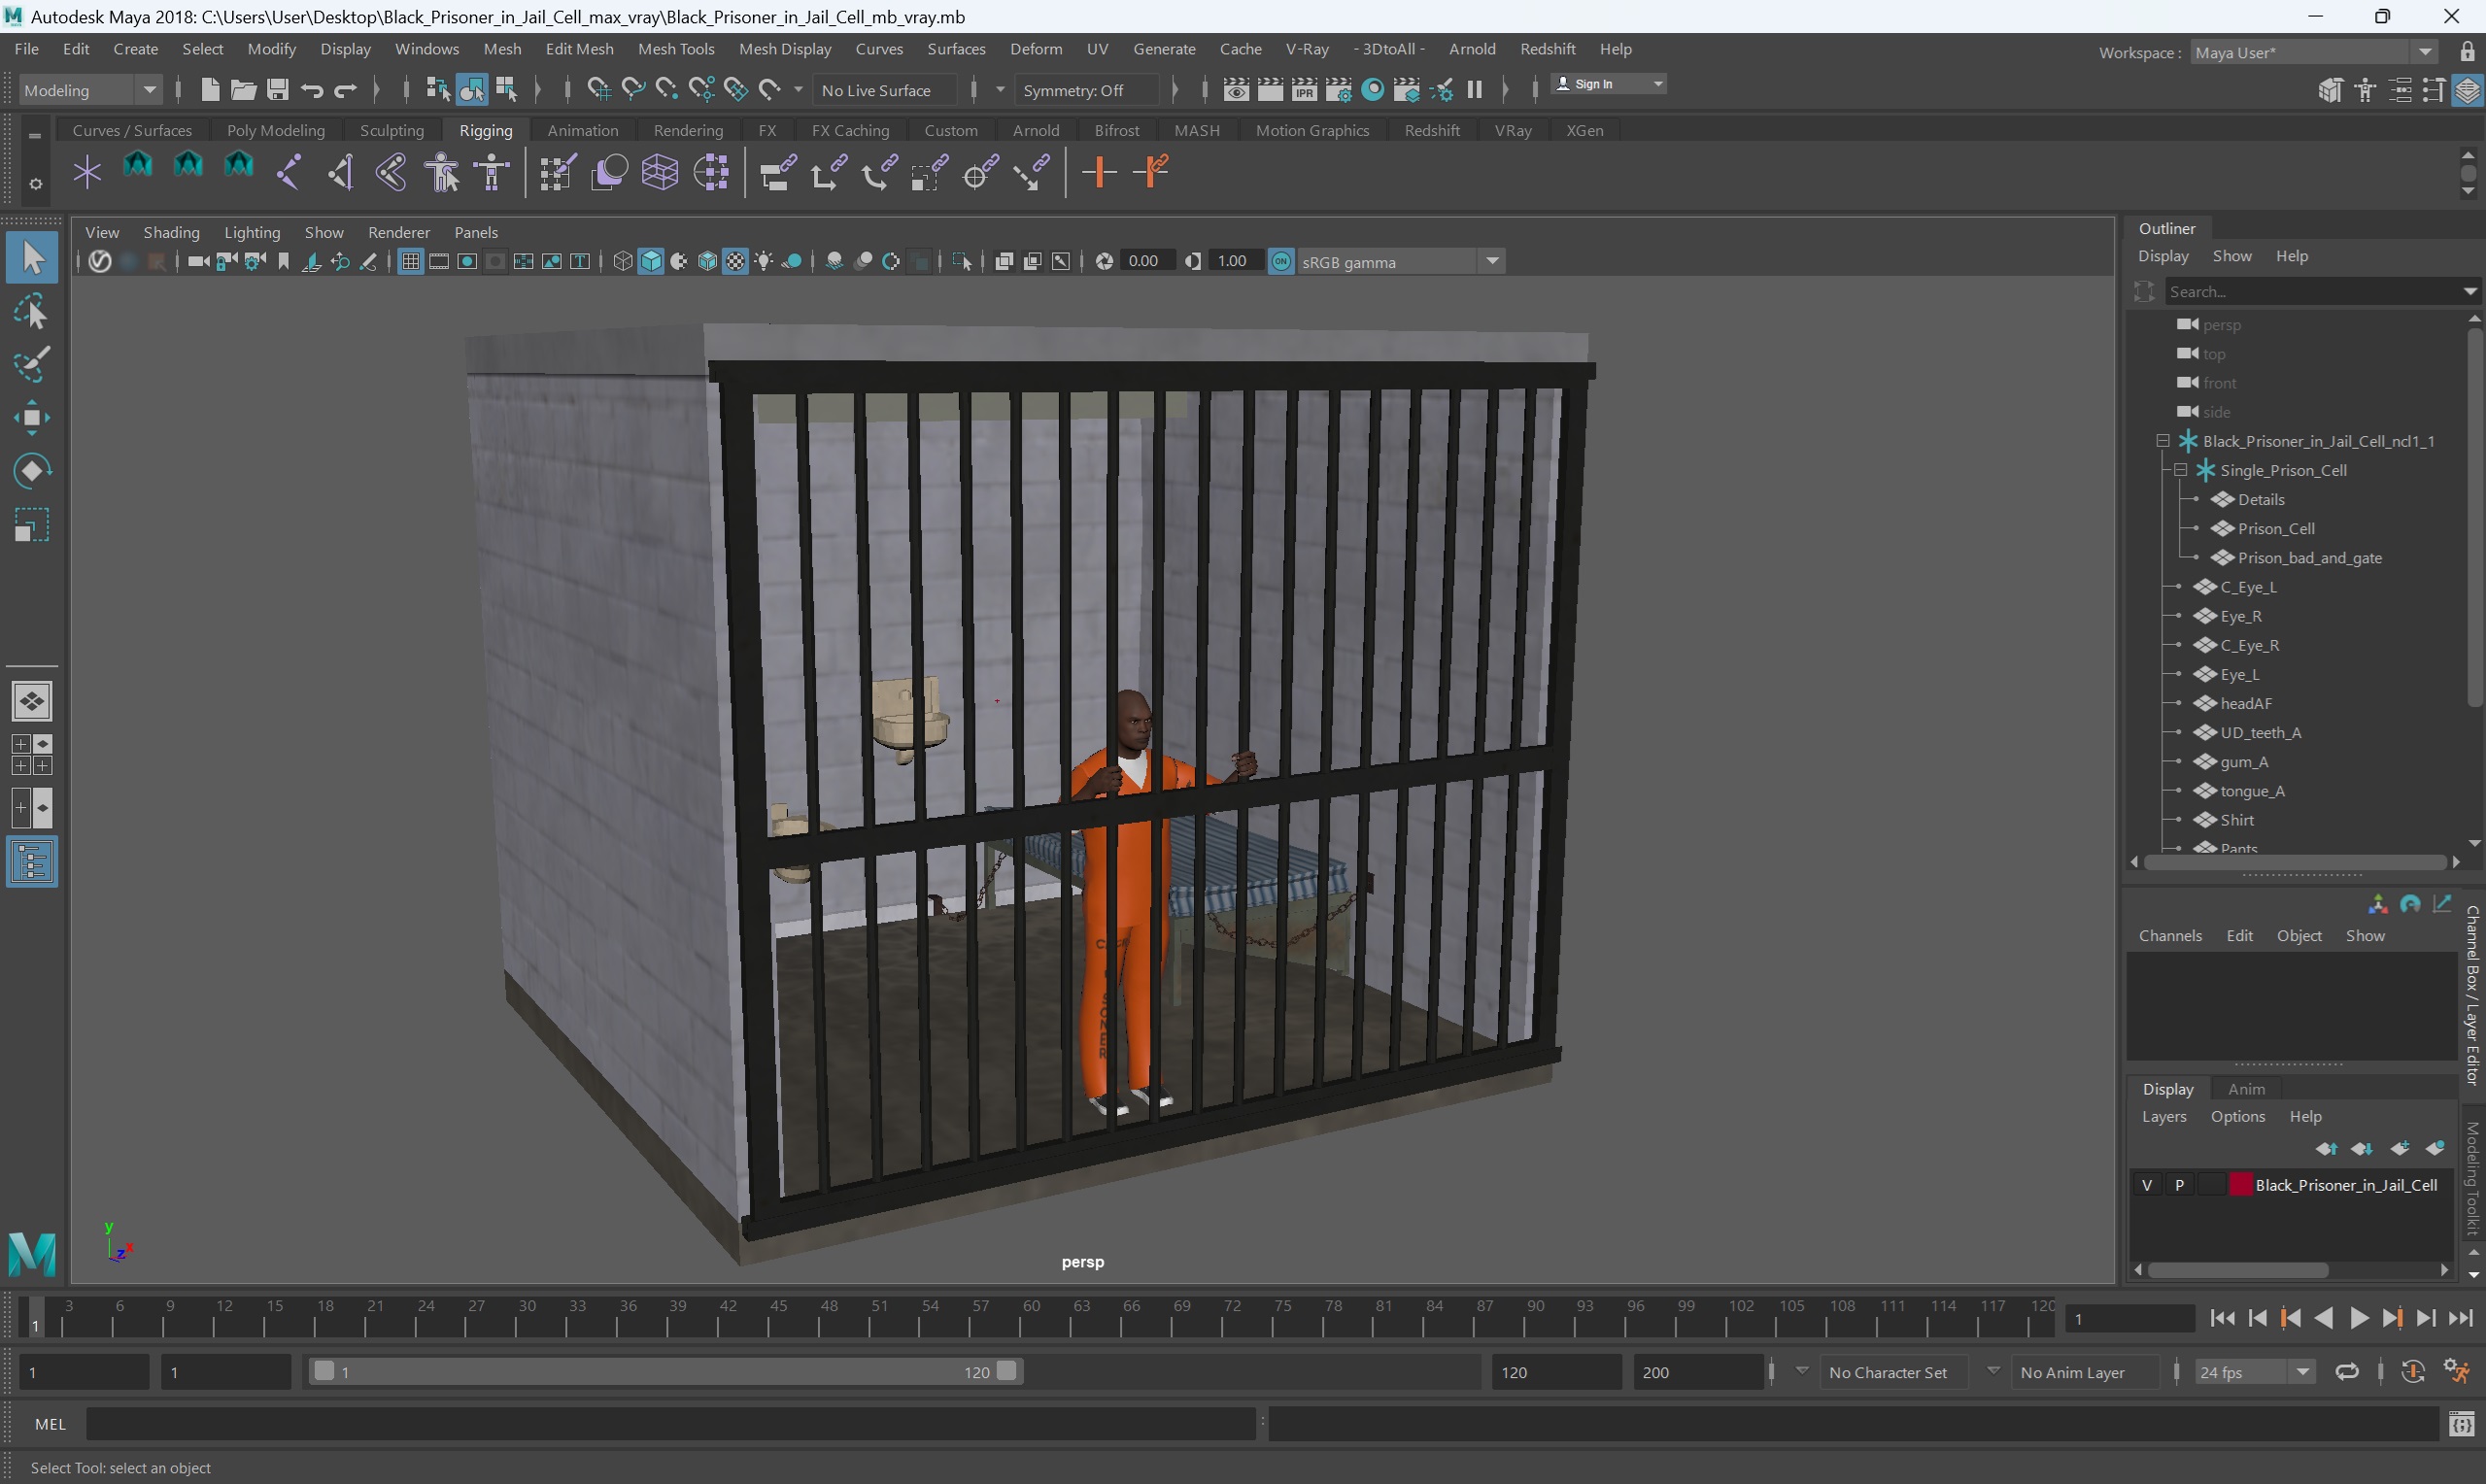Activate the Rotate tool
This screenshot has height=1484, width=2486.
[32, 471]
